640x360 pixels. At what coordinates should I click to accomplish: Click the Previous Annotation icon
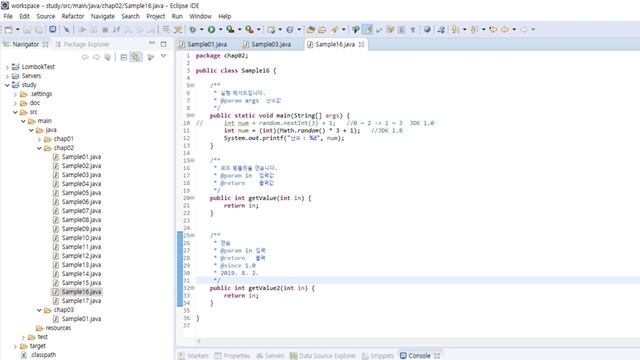(474, 29)
